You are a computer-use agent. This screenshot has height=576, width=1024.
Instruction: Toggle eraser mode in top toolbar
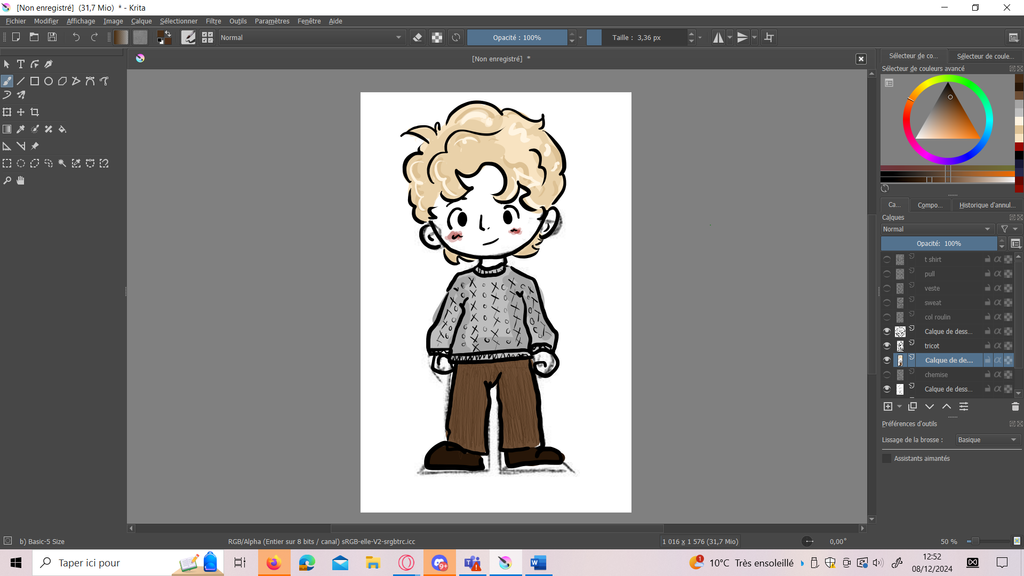tap(418, 37)
